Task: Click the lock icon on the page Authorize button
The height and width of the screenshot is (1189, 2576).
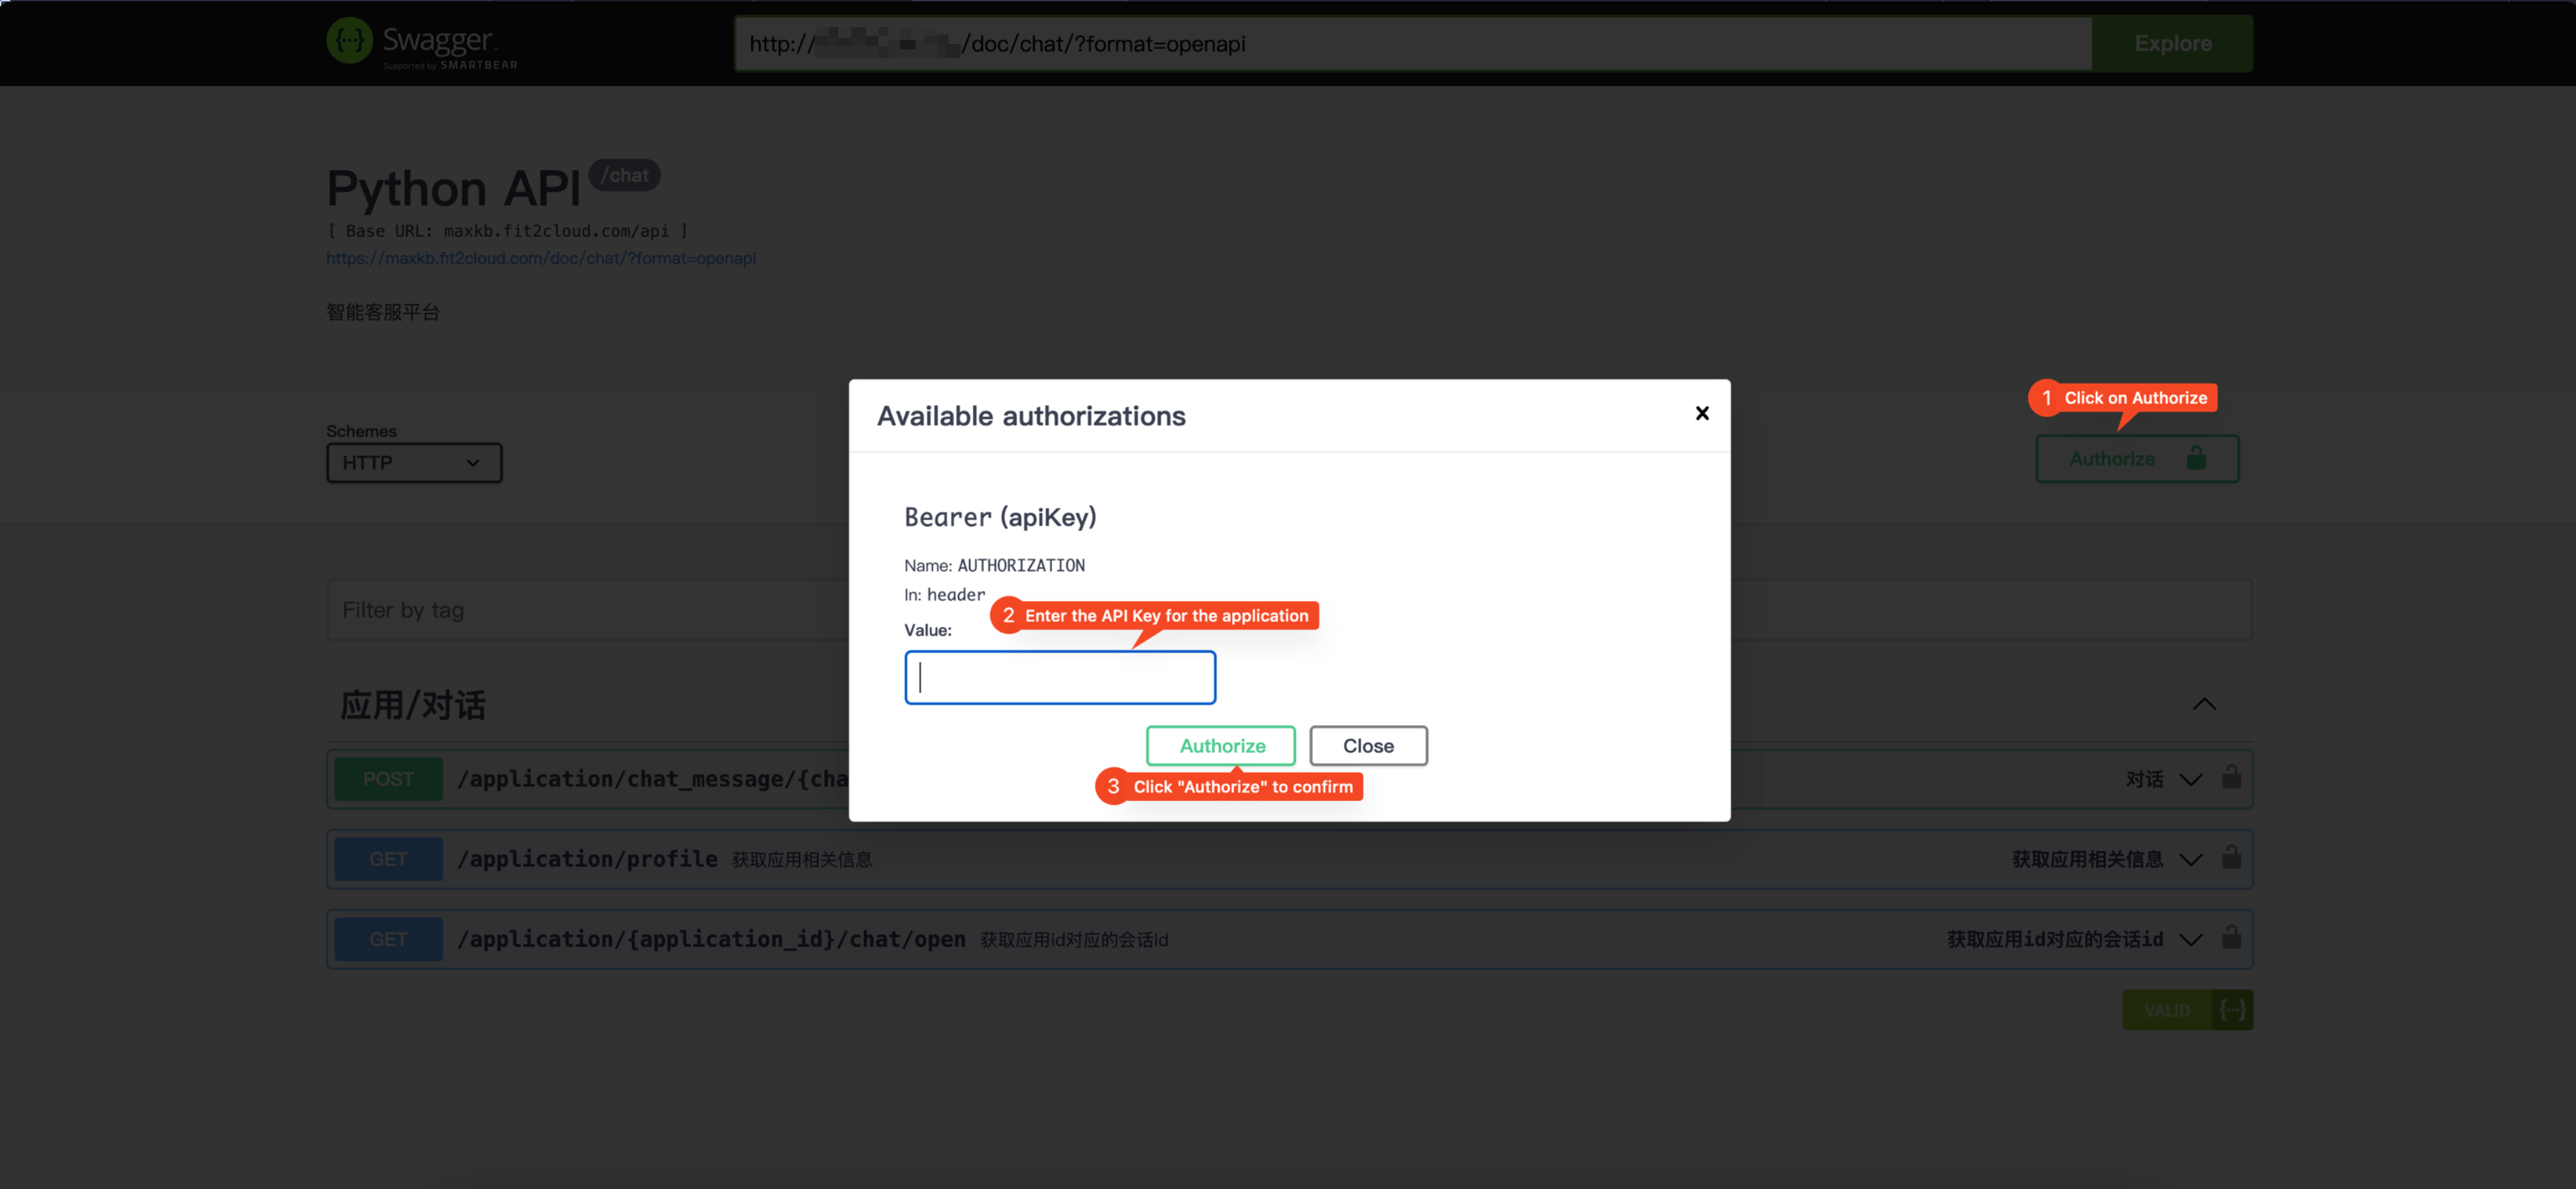Action: tap(2196, 458)
